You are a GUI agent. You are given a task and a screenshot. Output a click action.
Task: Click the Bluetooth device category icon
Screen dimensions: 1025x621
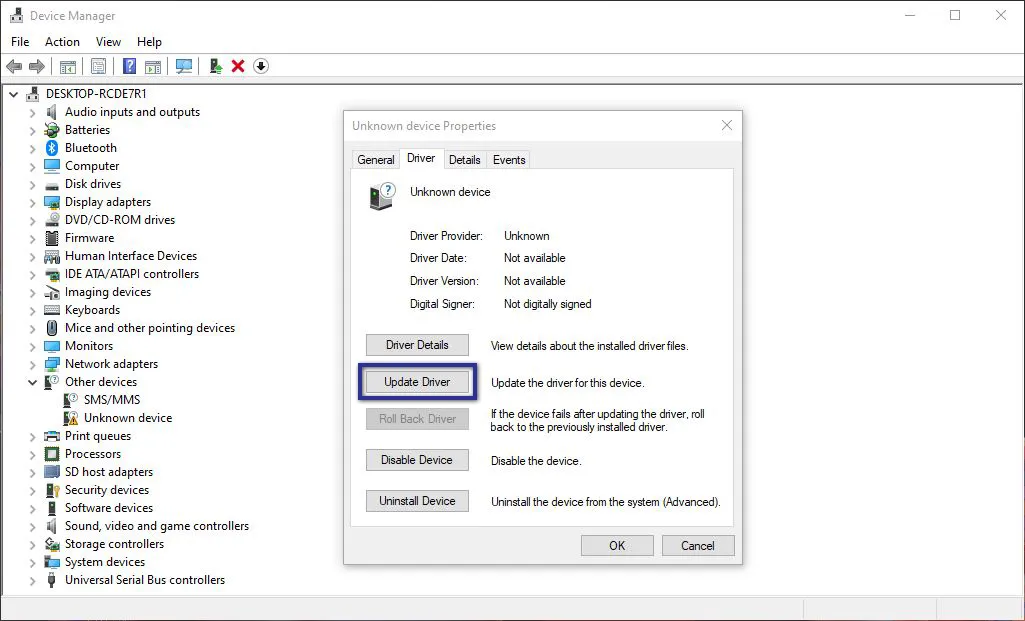(x=51, y=147)
